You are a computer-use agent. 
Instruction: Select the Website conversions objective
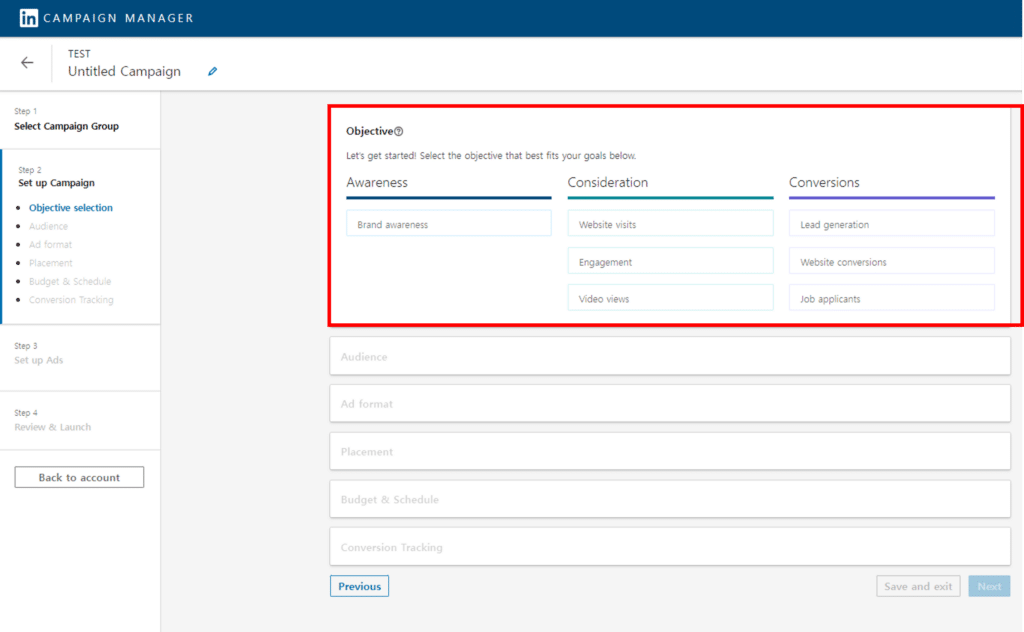pos(891,261)
